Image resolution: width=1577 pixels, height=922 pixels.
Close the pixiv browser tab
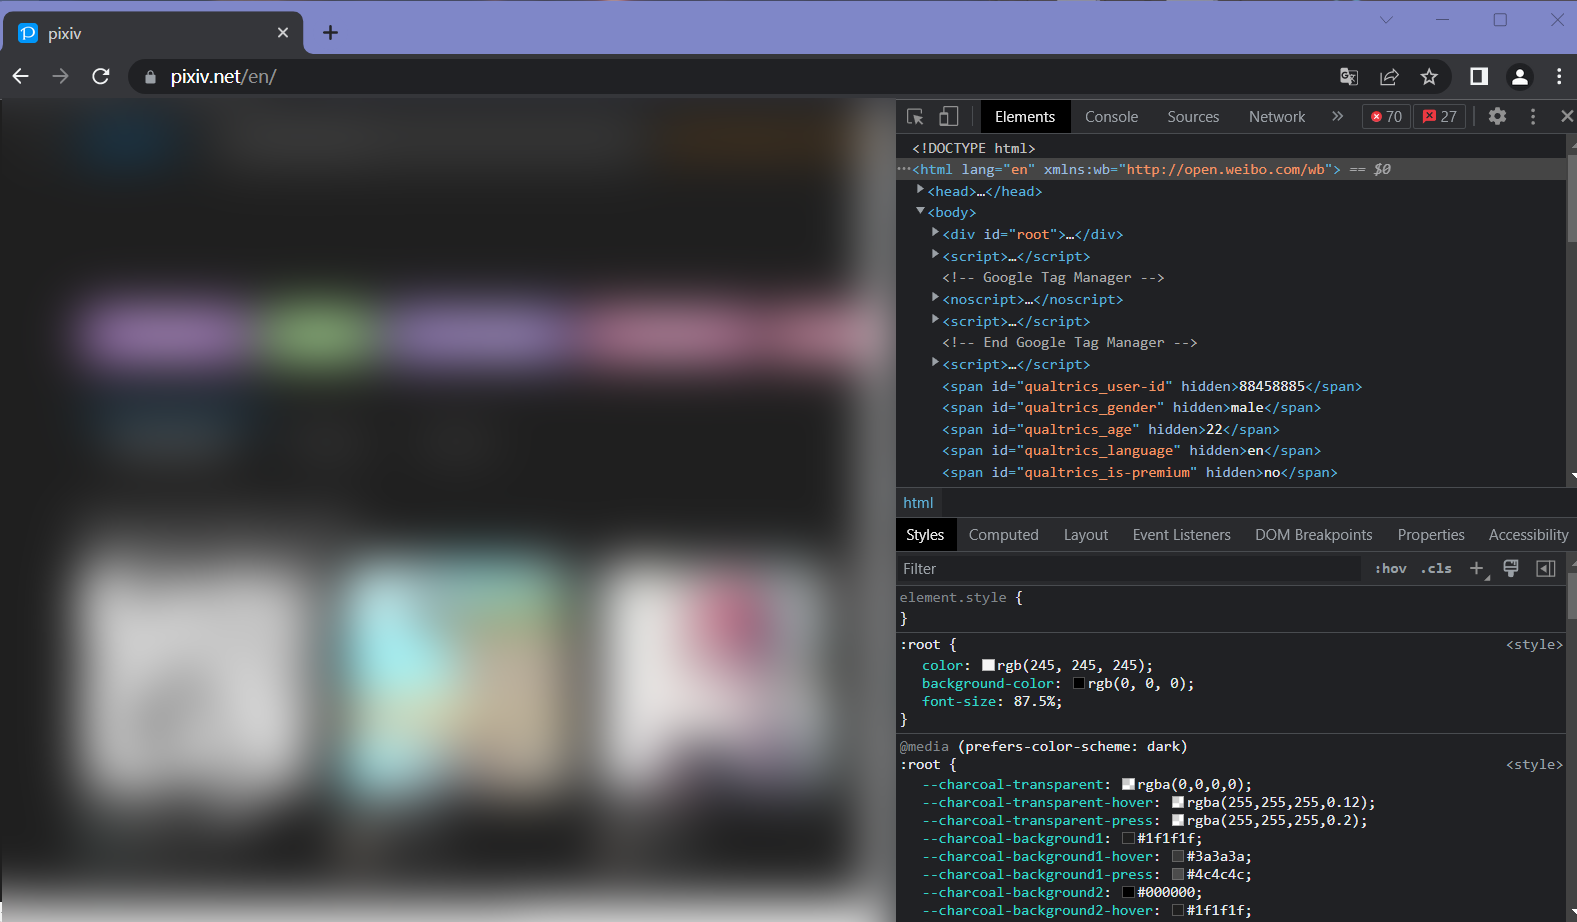(283, 33)
